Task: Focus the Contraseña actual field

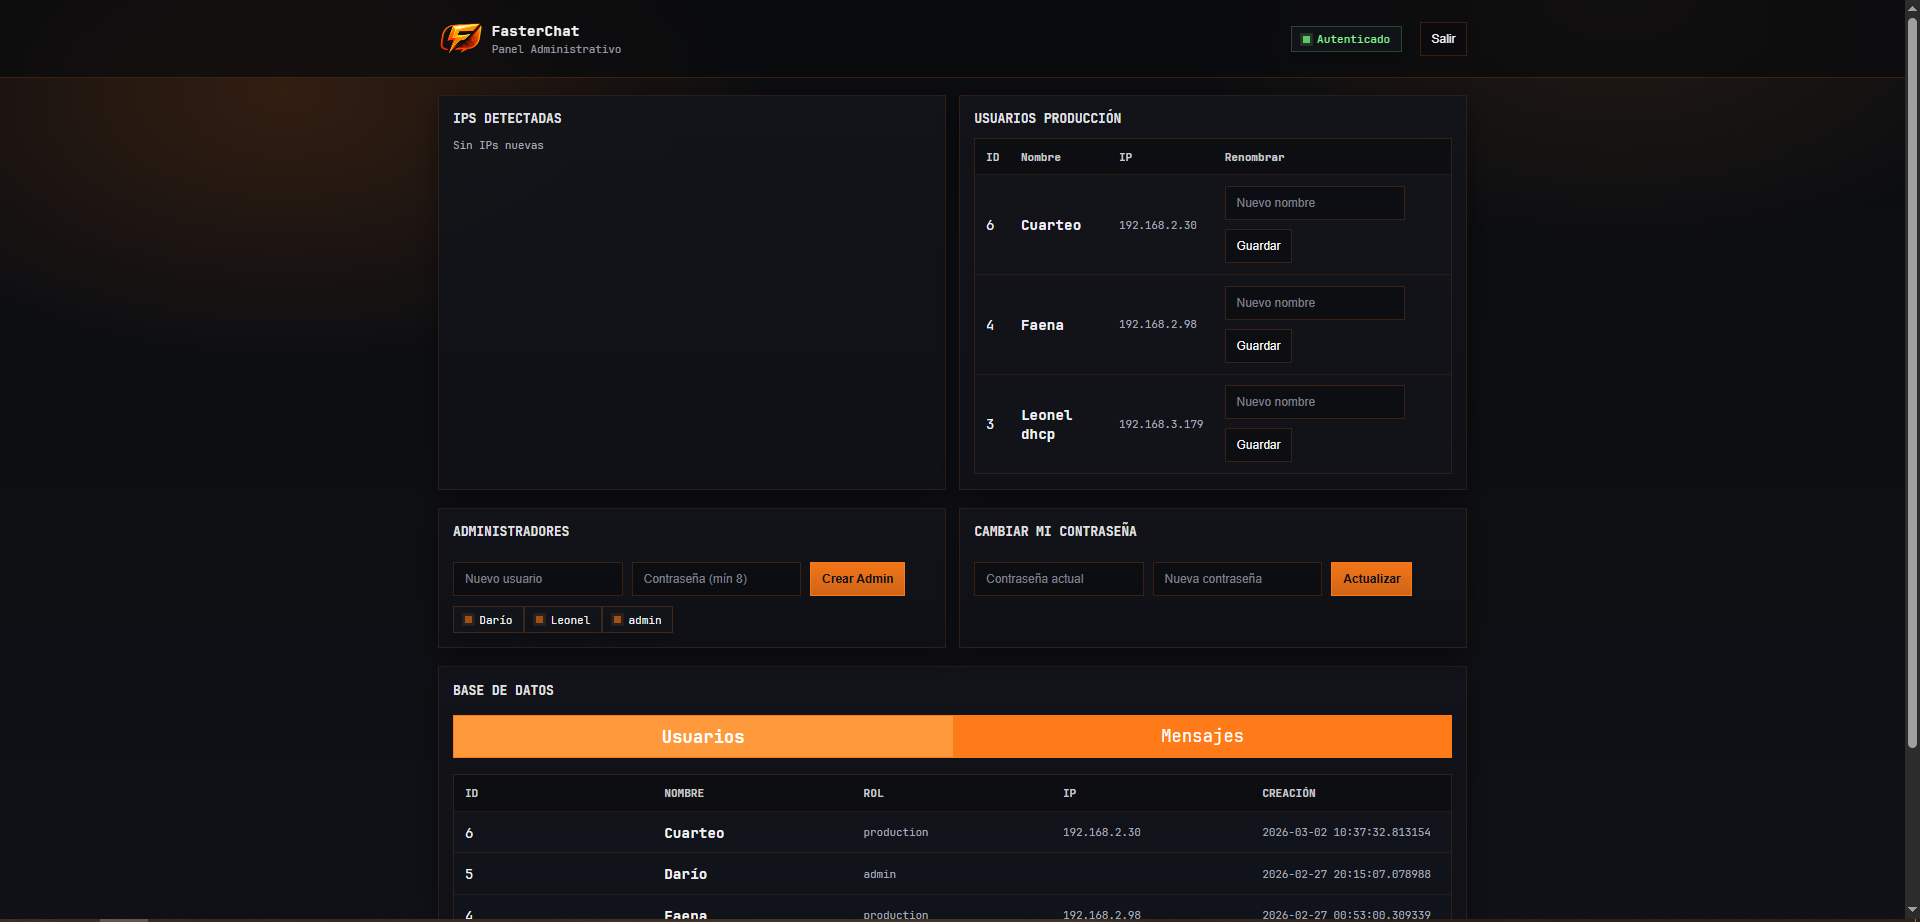Action: (1058, 579)
